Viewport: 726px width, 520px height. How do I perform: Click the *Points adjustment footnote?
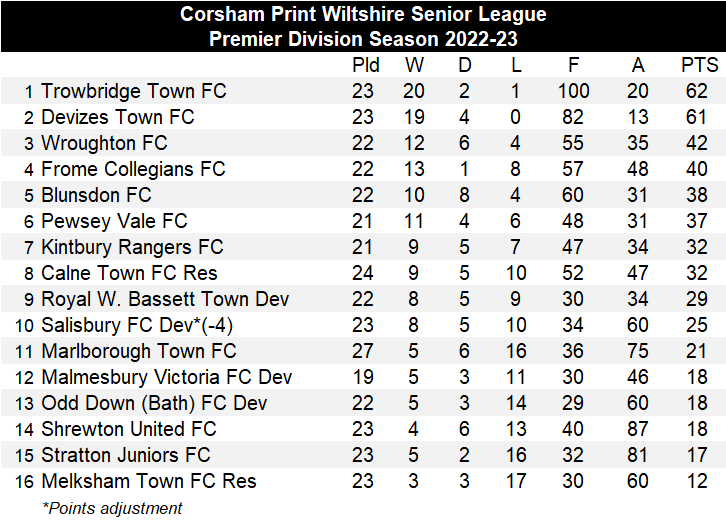[x=112, y=507]
